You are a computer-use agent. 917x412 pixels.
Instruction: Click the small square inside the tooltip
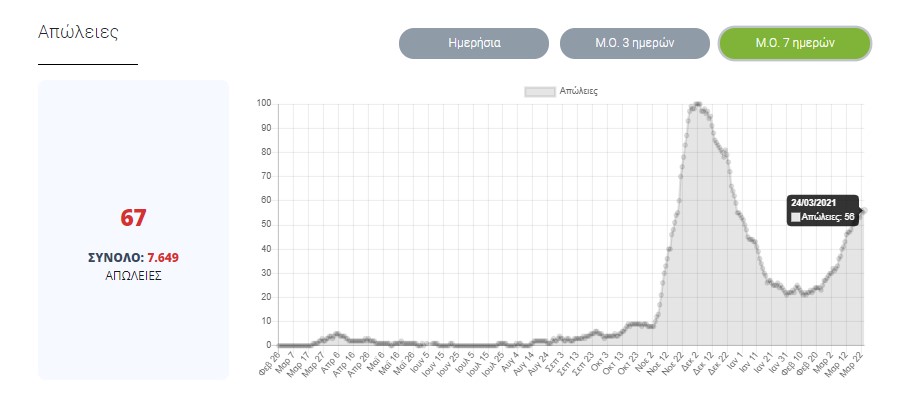click(x=796, y=217)
